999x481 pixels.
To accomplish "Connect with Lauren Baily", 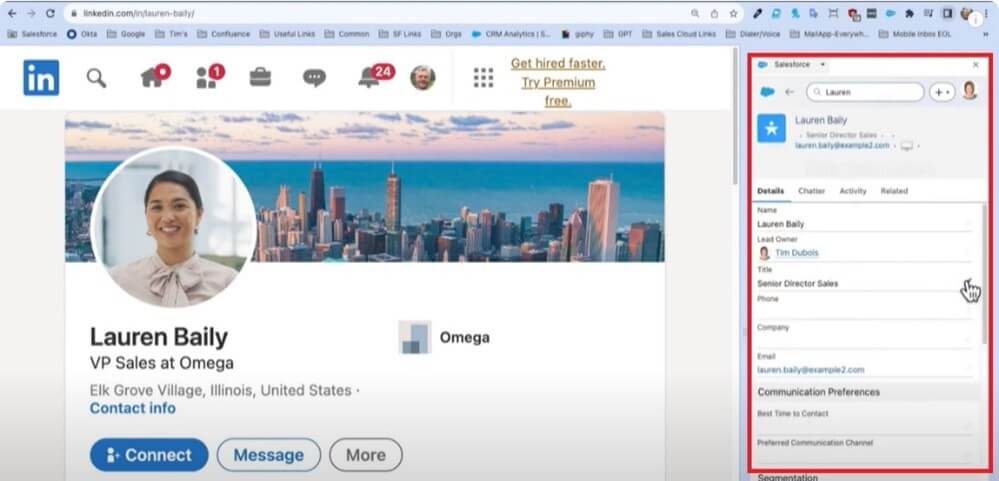I will tap(149, 455).
